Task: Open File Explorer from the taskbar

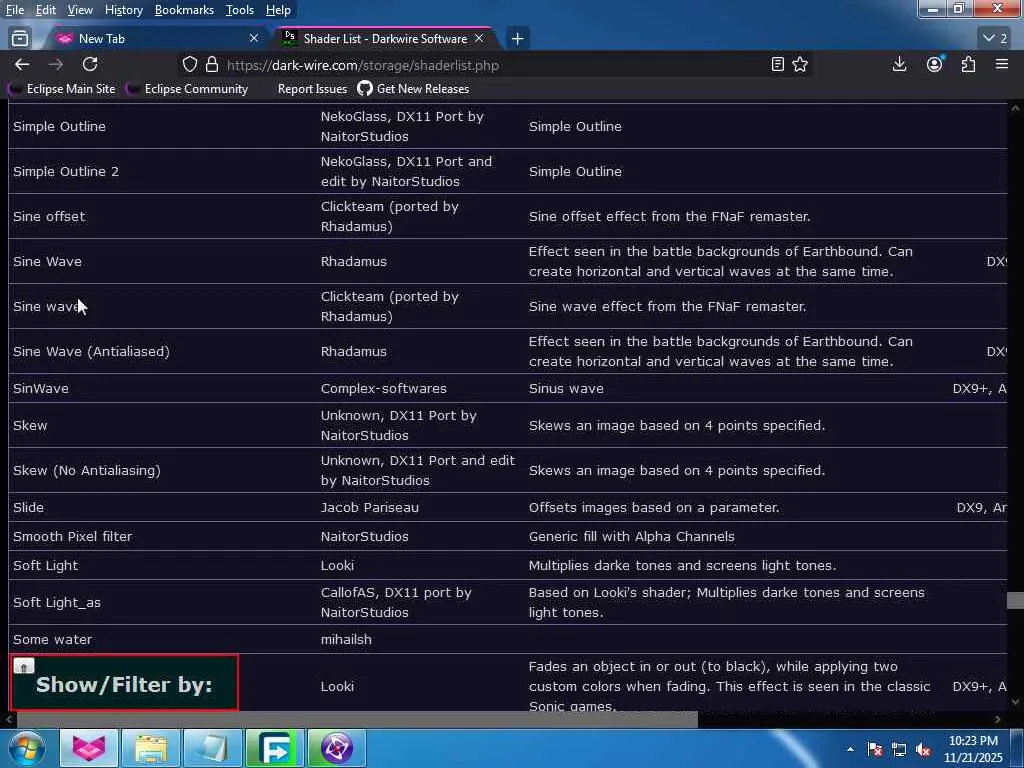Action: (151, 748)
